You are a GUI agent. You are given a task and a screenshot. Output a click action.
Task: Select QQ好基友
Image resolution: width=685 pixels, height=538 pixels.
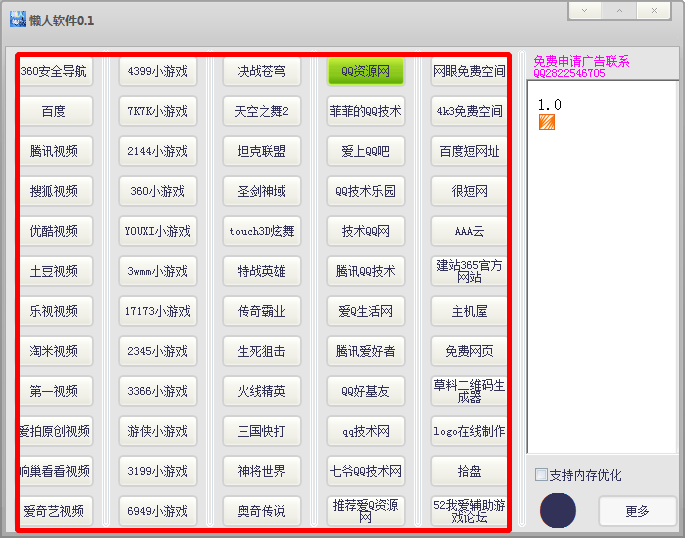[x=366, y=391]
